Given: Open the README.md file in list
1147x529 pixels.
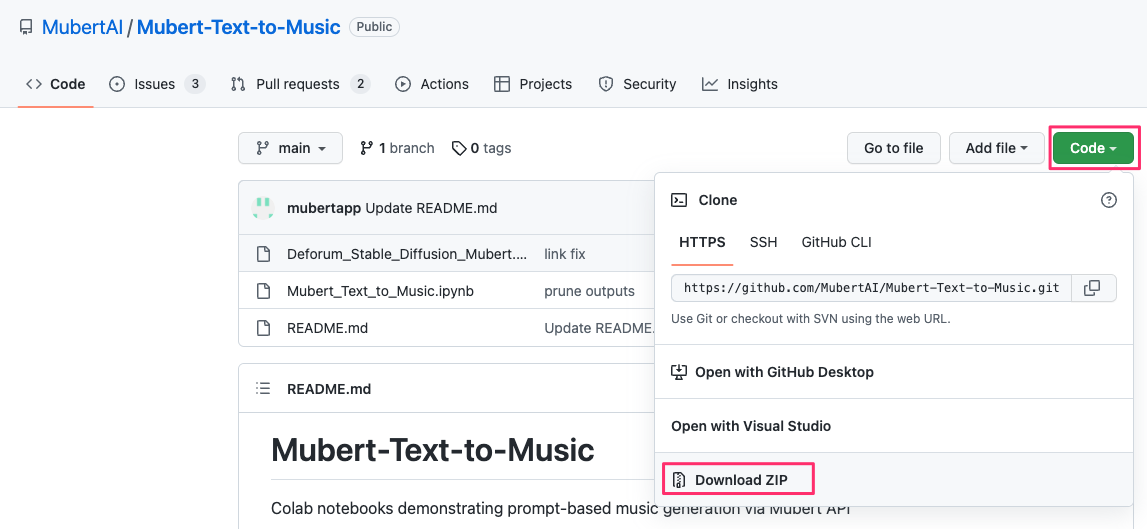Looking at the screenshot, I should pyautogui.click(x=327, y=329).
